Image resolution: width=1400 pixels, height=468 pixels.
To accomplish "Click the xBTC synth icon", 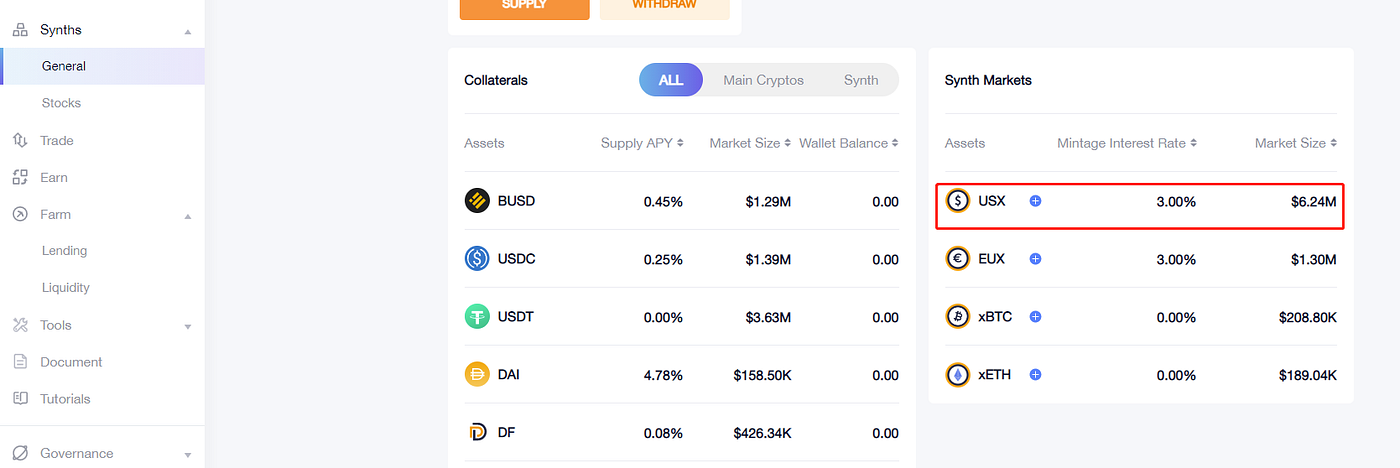I will tap(958, 317).
